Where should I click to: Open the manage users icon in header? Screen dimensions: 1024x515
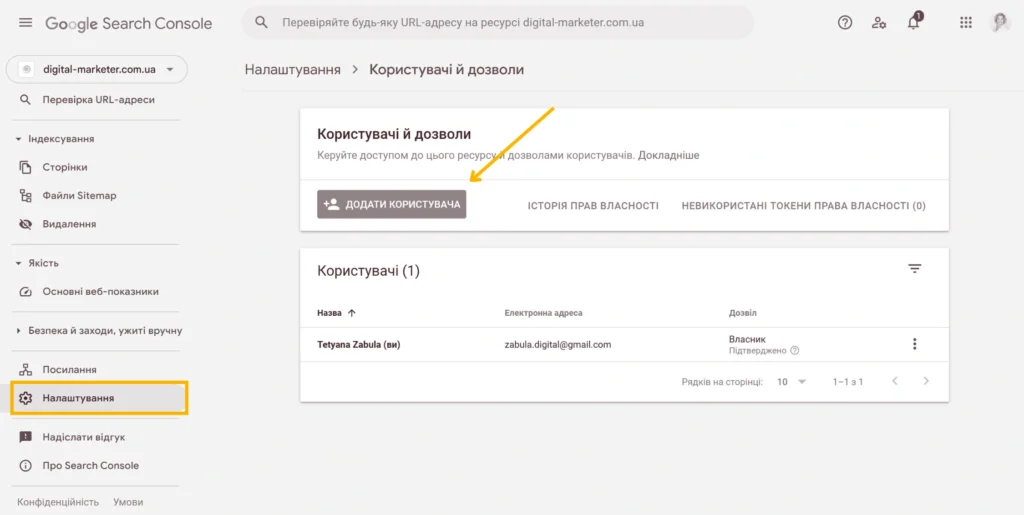coord(879,23)
